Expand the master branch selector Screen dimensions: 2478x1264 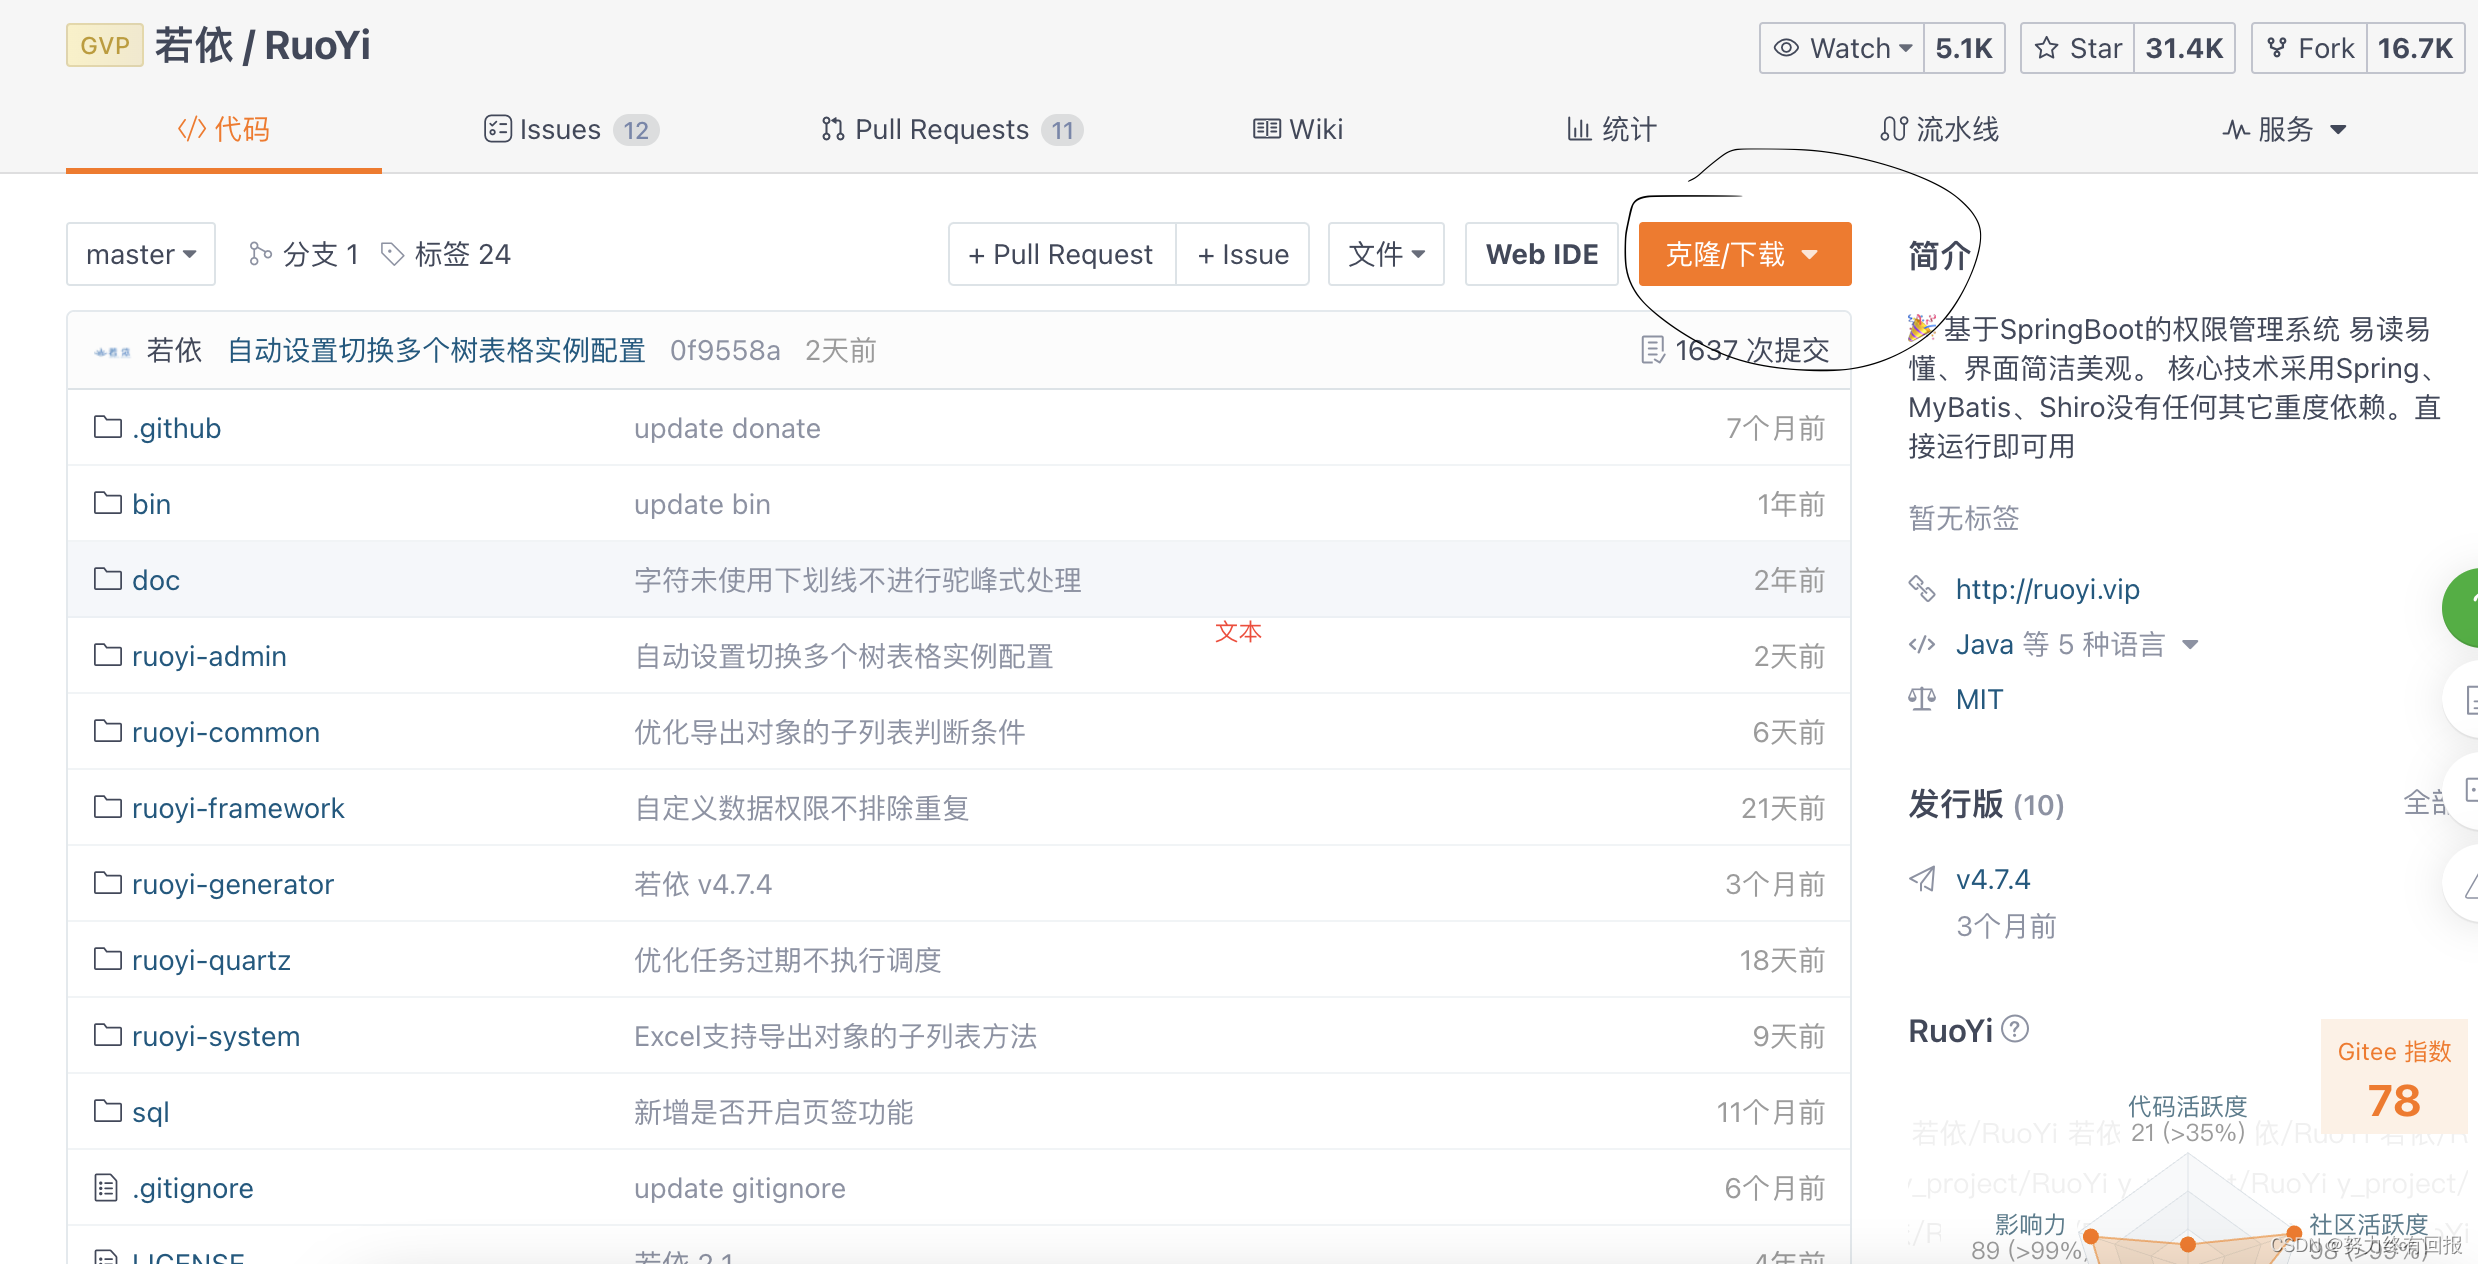(x=141, y=254)
